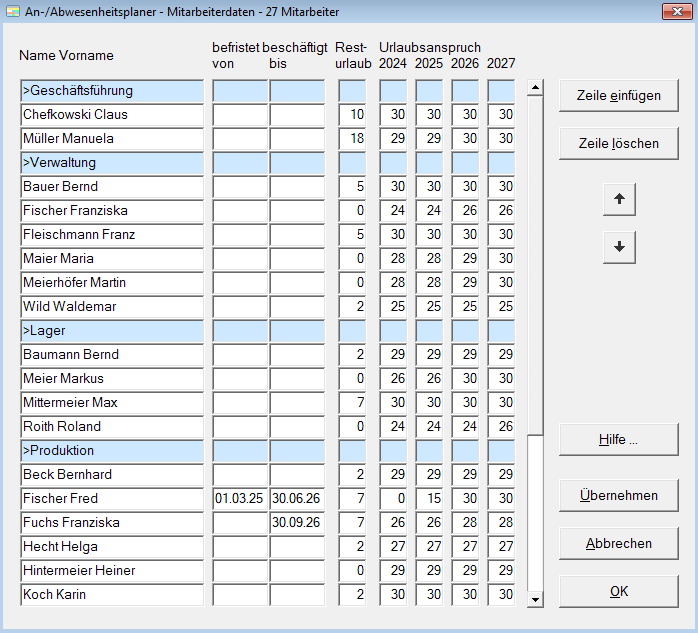Screen dimensions: 698x633
Task: Click the Hintermeier Heiner name field
Action: click(112, 571)
